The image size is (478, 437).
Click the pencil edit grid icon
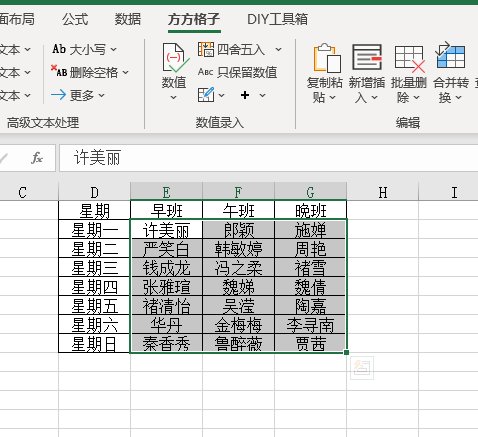coord(206,95)
